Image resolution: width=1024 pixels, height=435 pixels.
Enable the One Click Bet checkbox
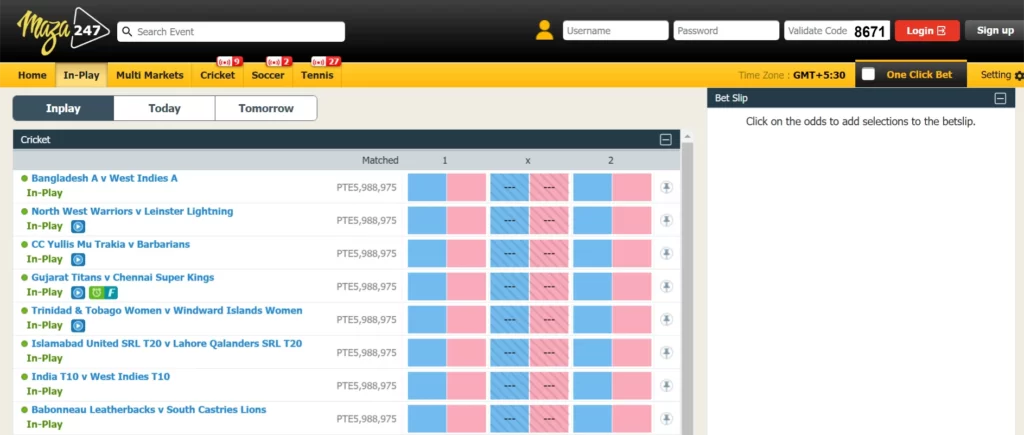pos(868,75)
